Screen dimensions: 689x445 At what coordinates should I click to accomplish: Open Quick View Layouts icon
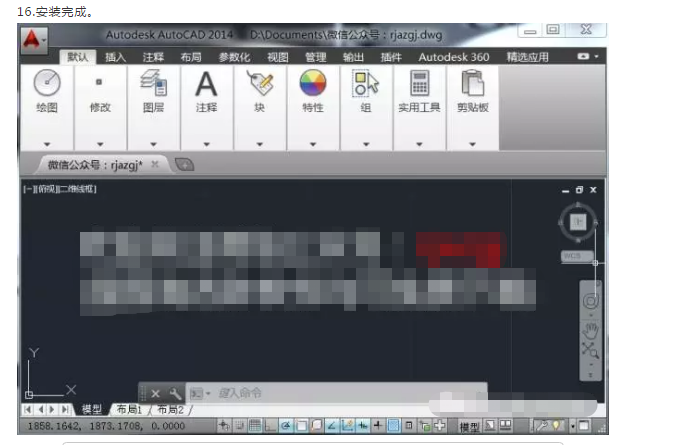(x=489, y=425)
